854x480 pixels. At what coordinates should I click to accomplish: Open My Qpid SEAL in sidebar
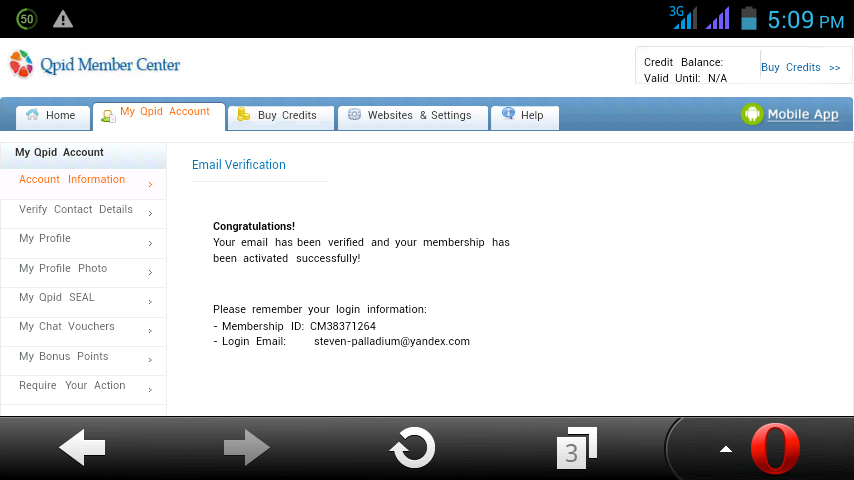pos(83,302)
